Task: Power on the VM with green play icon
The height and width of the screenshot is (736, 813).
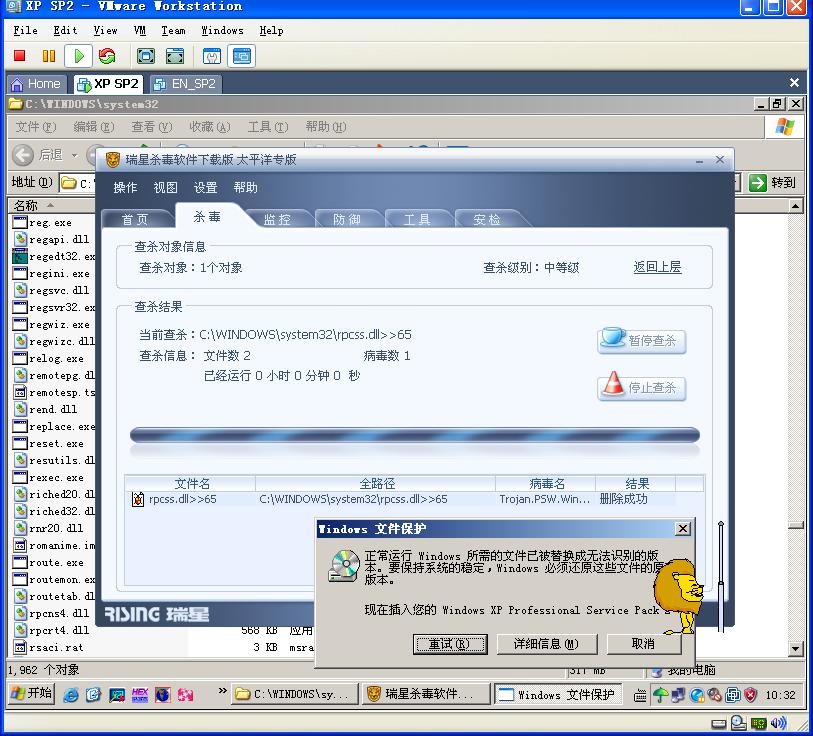Action: point(79,55)
